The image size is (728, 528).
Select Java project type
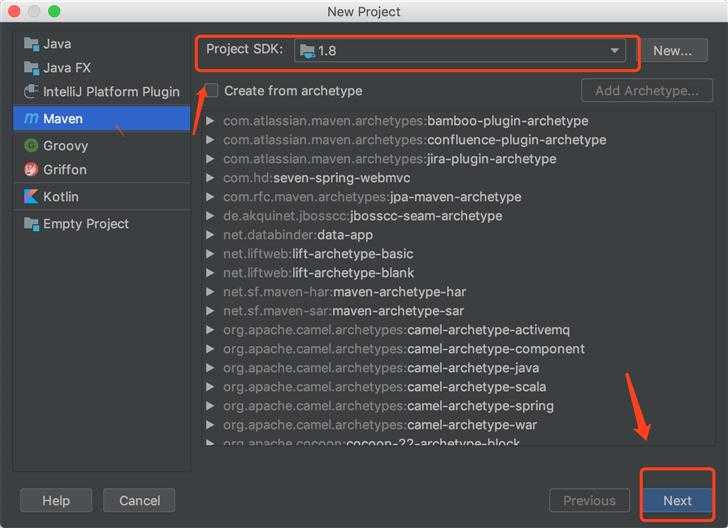[x=102, y=45]
